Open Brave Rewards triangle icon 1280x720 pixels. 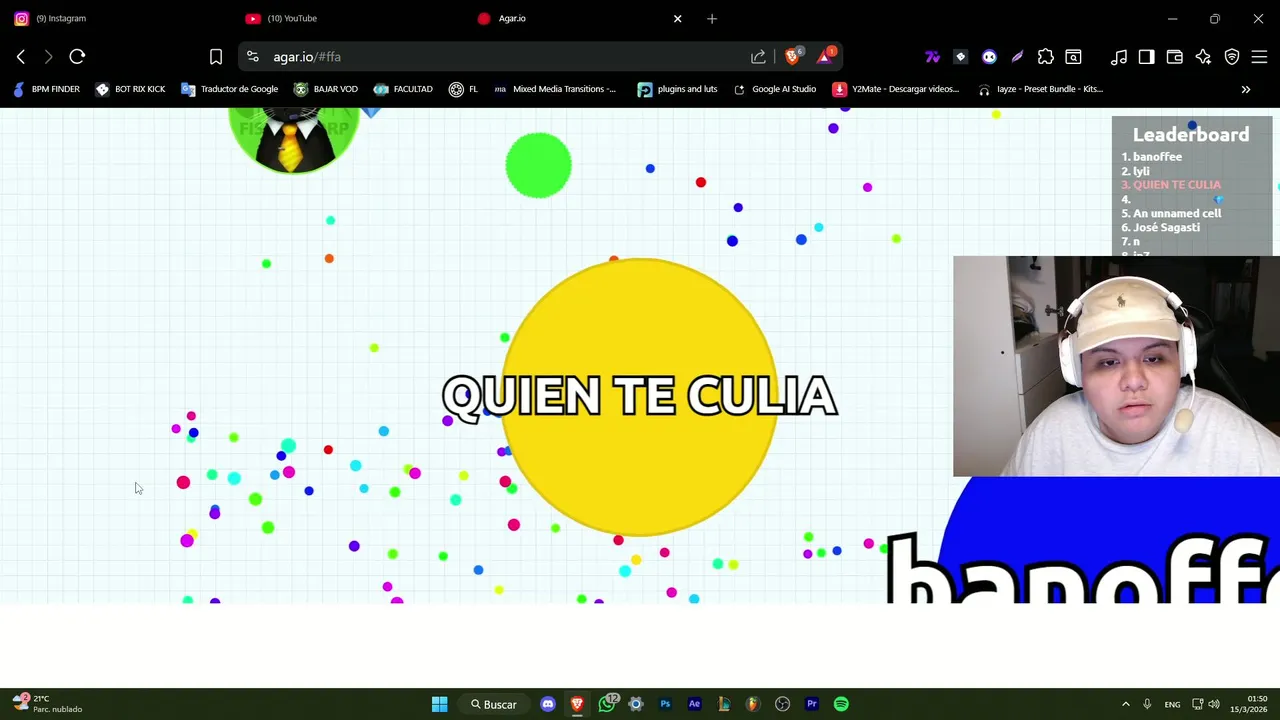point(825,57)
